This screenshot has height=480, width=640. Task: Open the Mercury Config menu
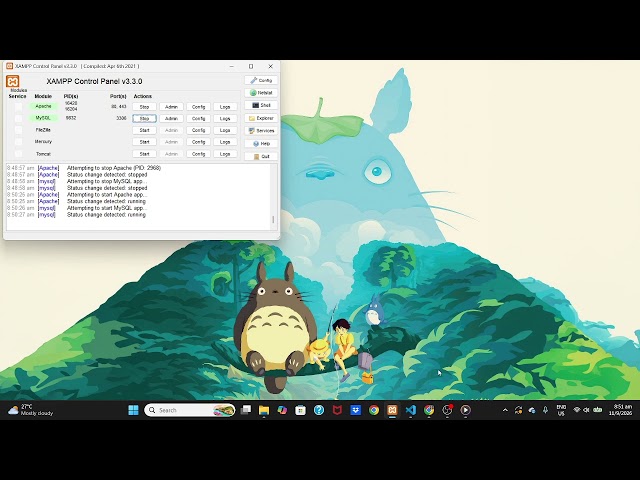198,142
